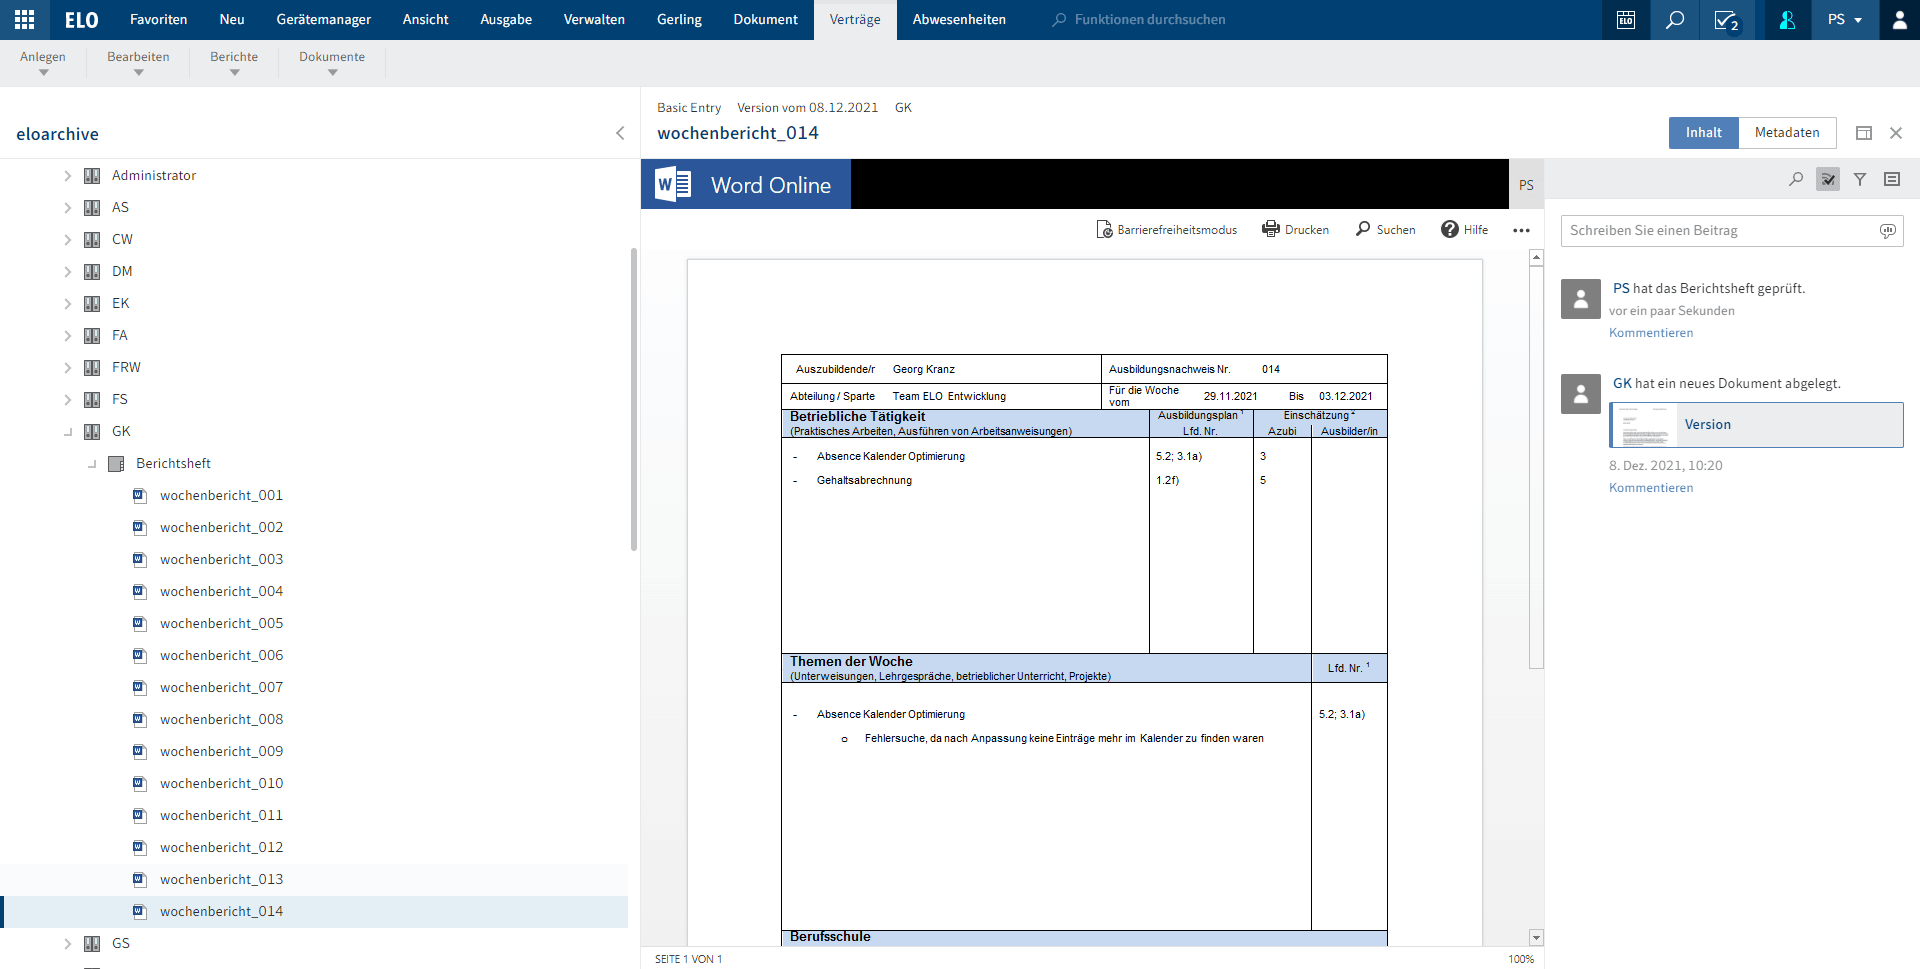This screenshot has height=969, width=1920.
Task: Click the GK author link in feed
Action: [1622, 383]
